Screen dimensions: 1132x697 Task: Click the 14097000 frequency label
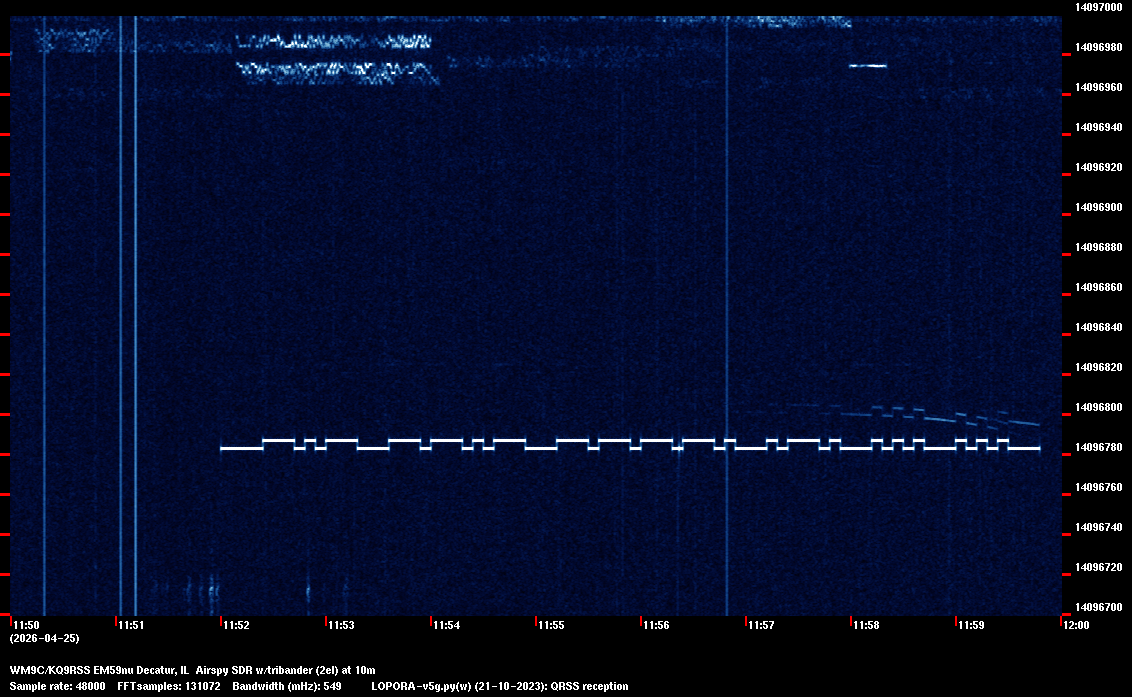coord(1097,7)
